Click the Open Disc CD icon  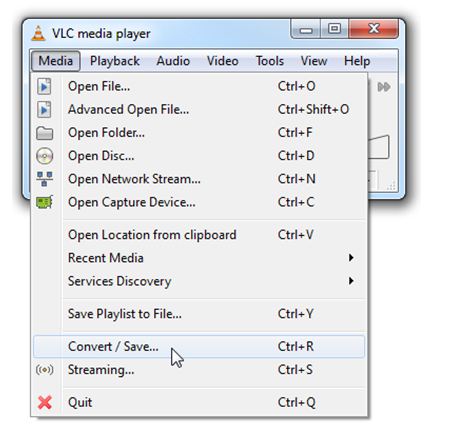pyautogui.click(x=44, y=156)
